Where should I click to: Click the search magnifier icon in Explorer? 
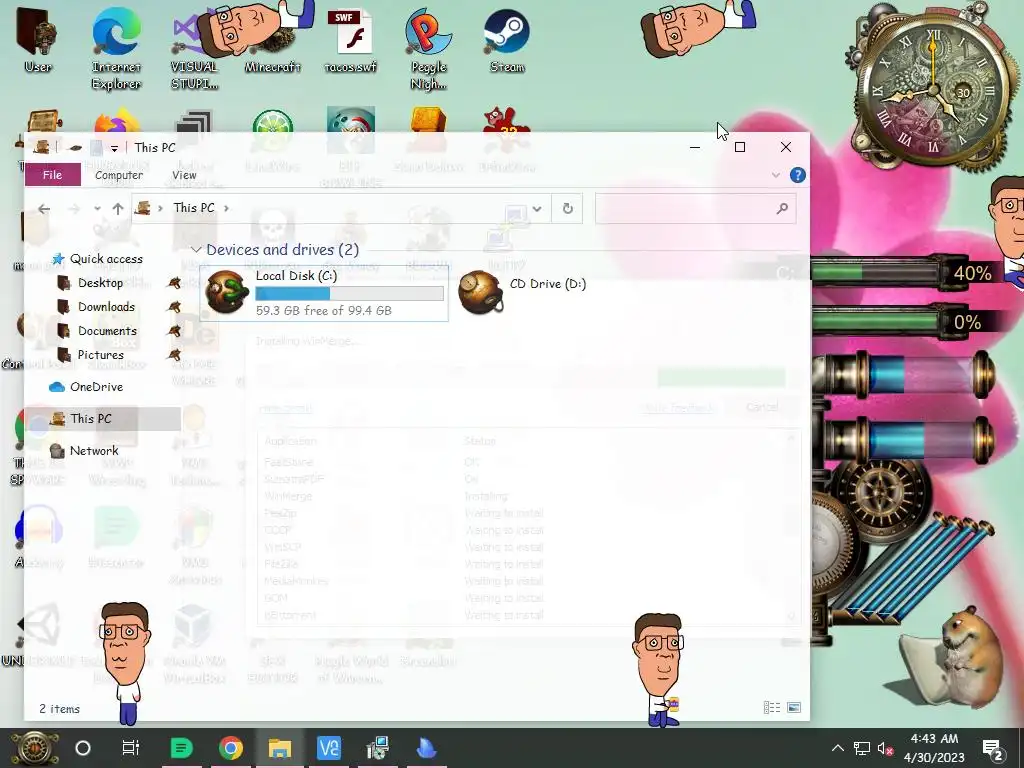(x=782, y=208)
